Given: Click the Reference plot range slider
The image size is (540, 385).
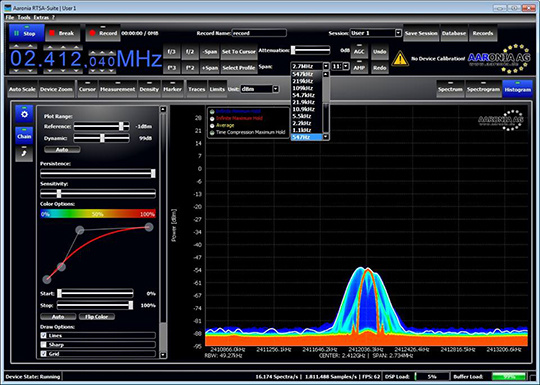Looking at the screenshot, I should tap(102, 126).
